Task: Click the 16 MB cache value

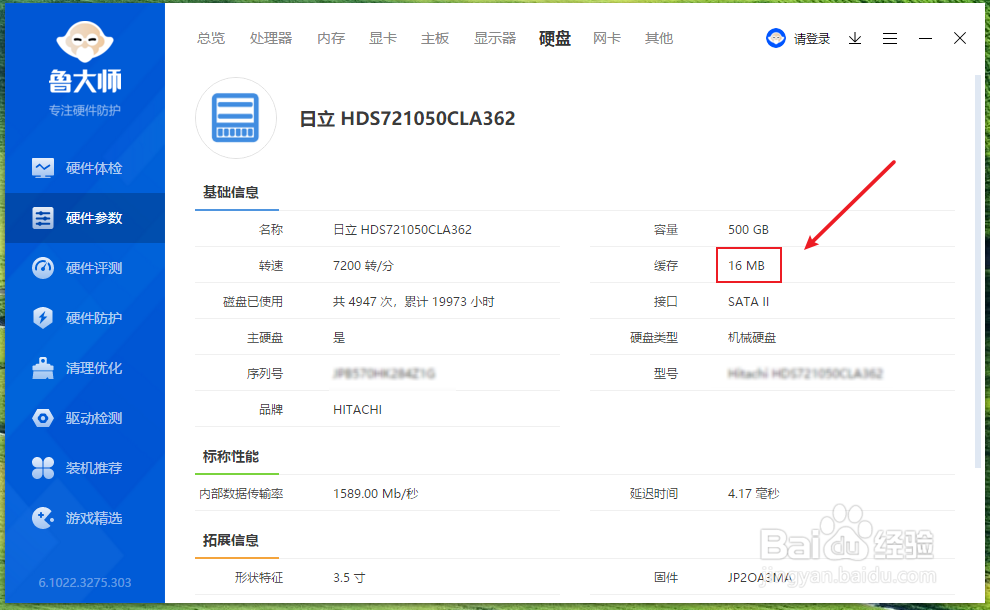Action: pos(746,265)
